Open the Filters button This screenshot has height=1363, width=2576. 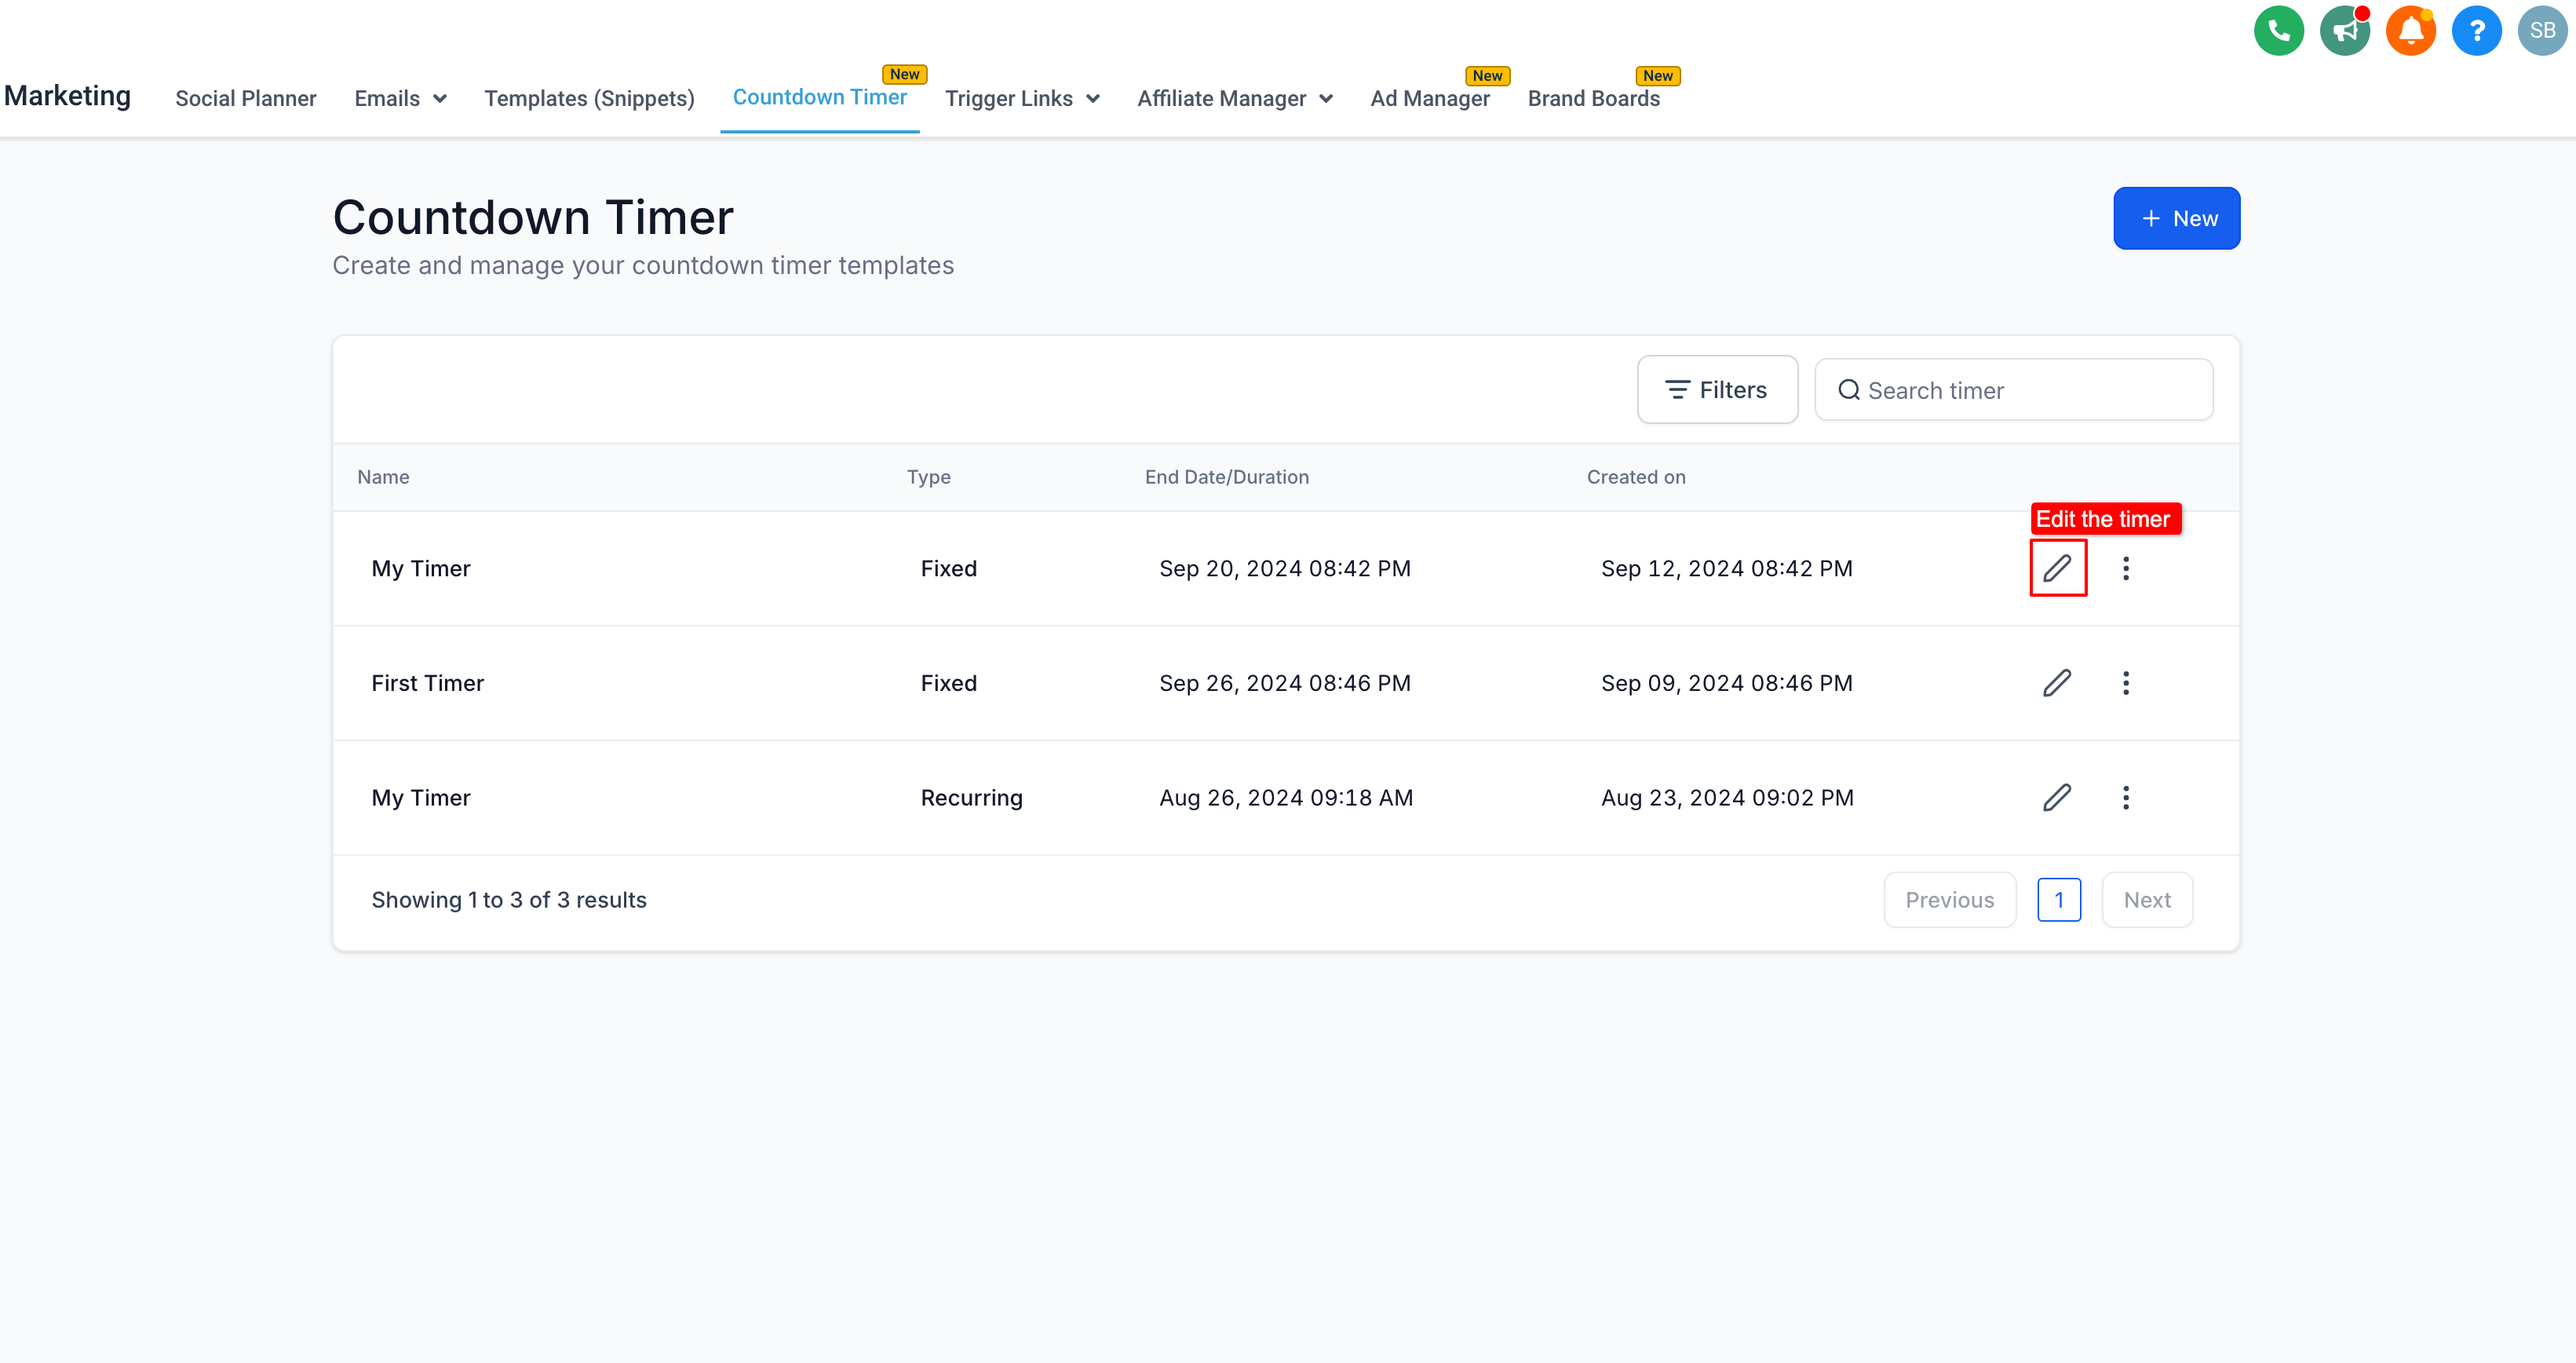coord(1717,390)
